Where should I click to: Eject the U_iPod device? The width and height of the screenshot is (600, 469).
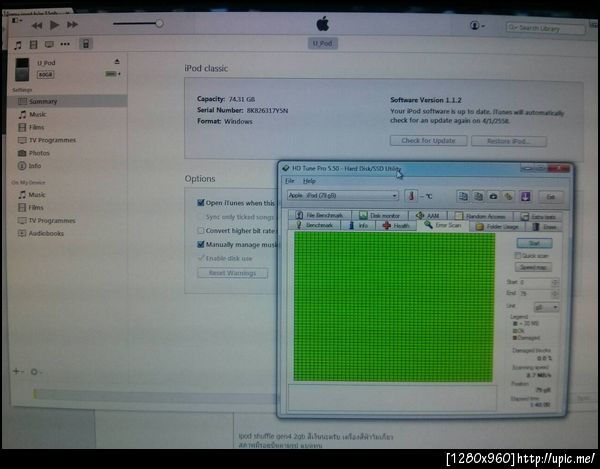117,61
